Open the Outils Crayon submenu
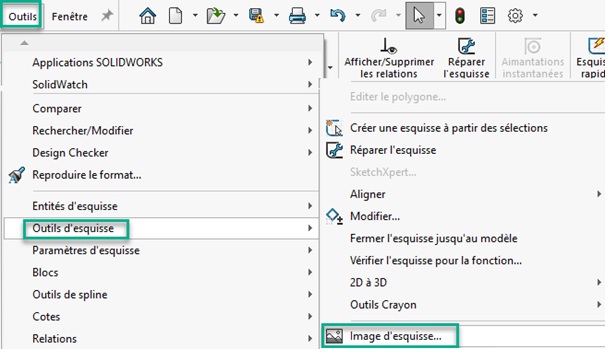The image size is (616, 360). [464, 305]
